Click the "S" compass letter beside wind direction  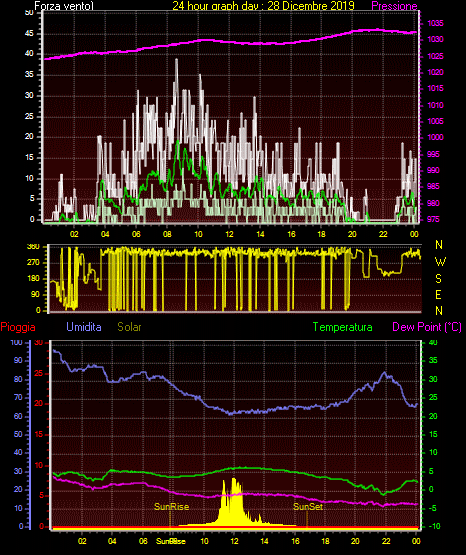pos(438,279)
